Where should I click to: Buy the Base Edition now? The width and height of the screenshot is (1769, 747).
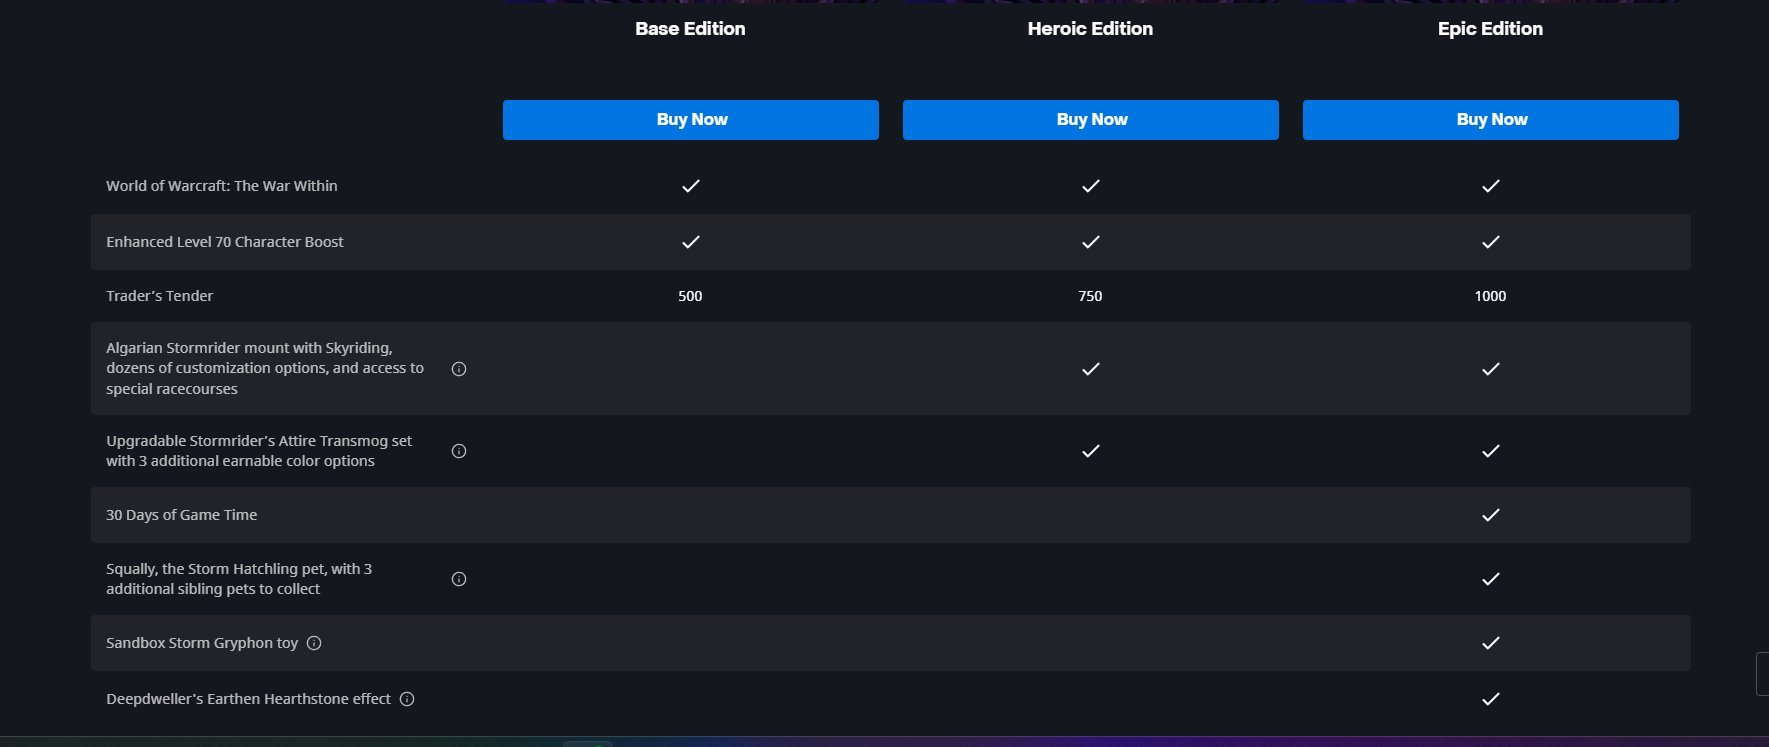tap(691, 120)
